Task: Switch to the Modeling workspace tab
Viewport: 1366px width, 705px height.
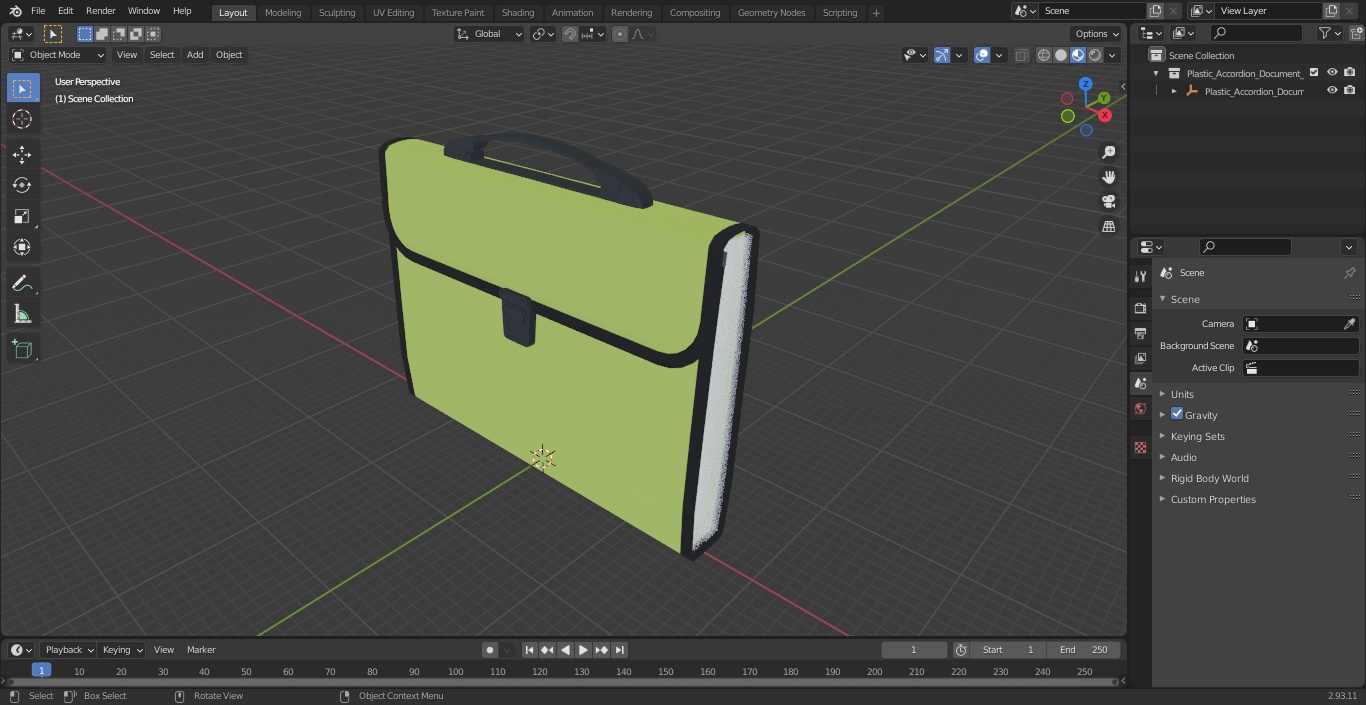Action: pos(283,13)
